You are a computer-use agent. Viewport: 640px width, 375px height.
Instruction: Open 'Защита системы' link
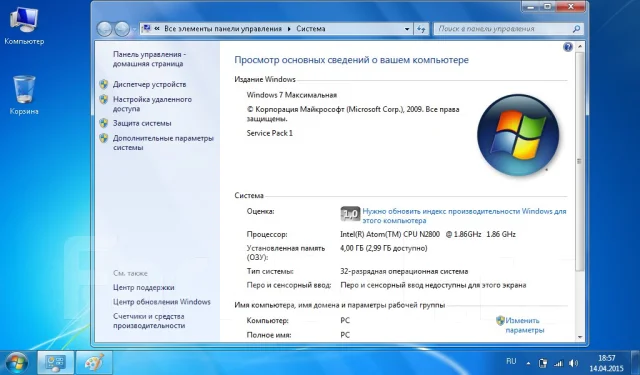(x=142, y=123)
